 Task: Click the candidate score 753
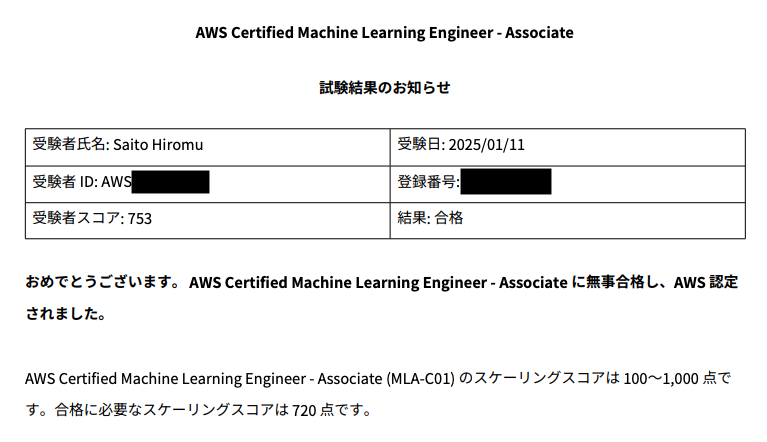140,219
